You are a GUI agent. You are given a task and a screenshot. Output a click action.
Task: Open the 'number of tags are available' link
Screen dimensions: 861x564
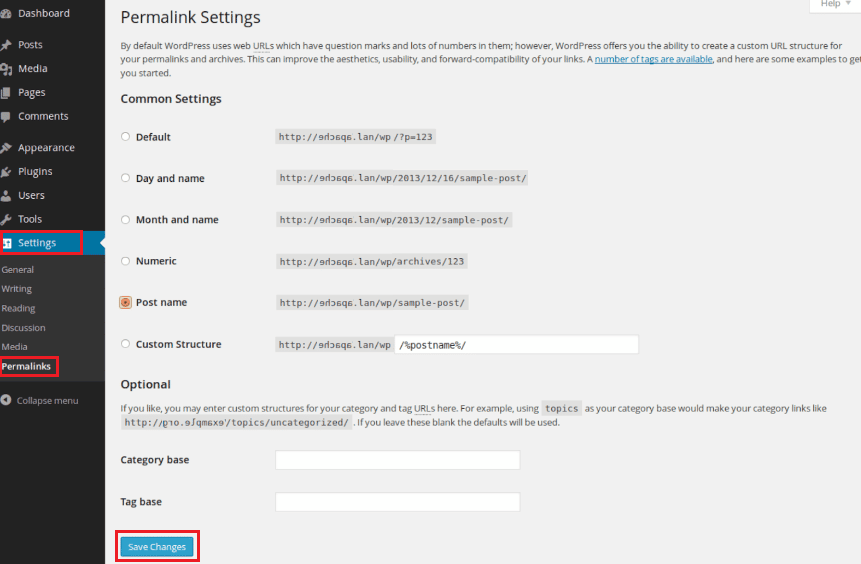(x=653, y=59)
